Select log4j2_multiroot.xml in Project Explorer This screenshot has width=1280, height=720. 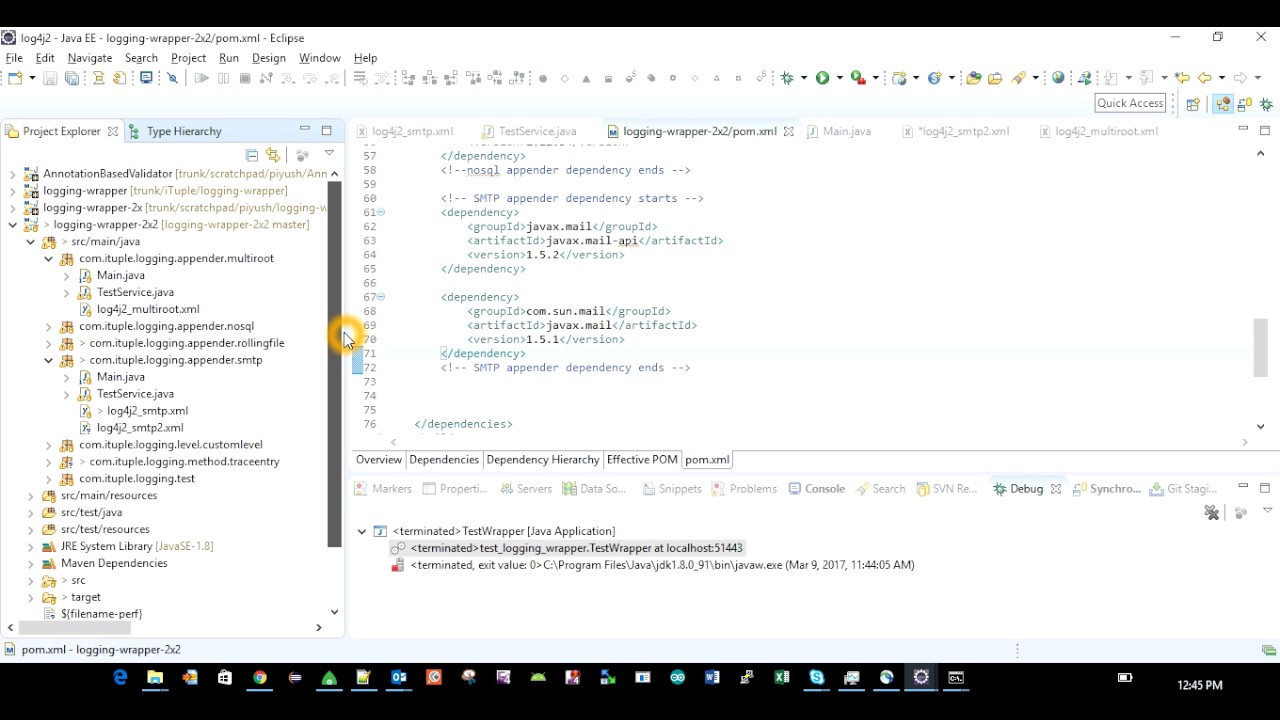pos(139,310)
